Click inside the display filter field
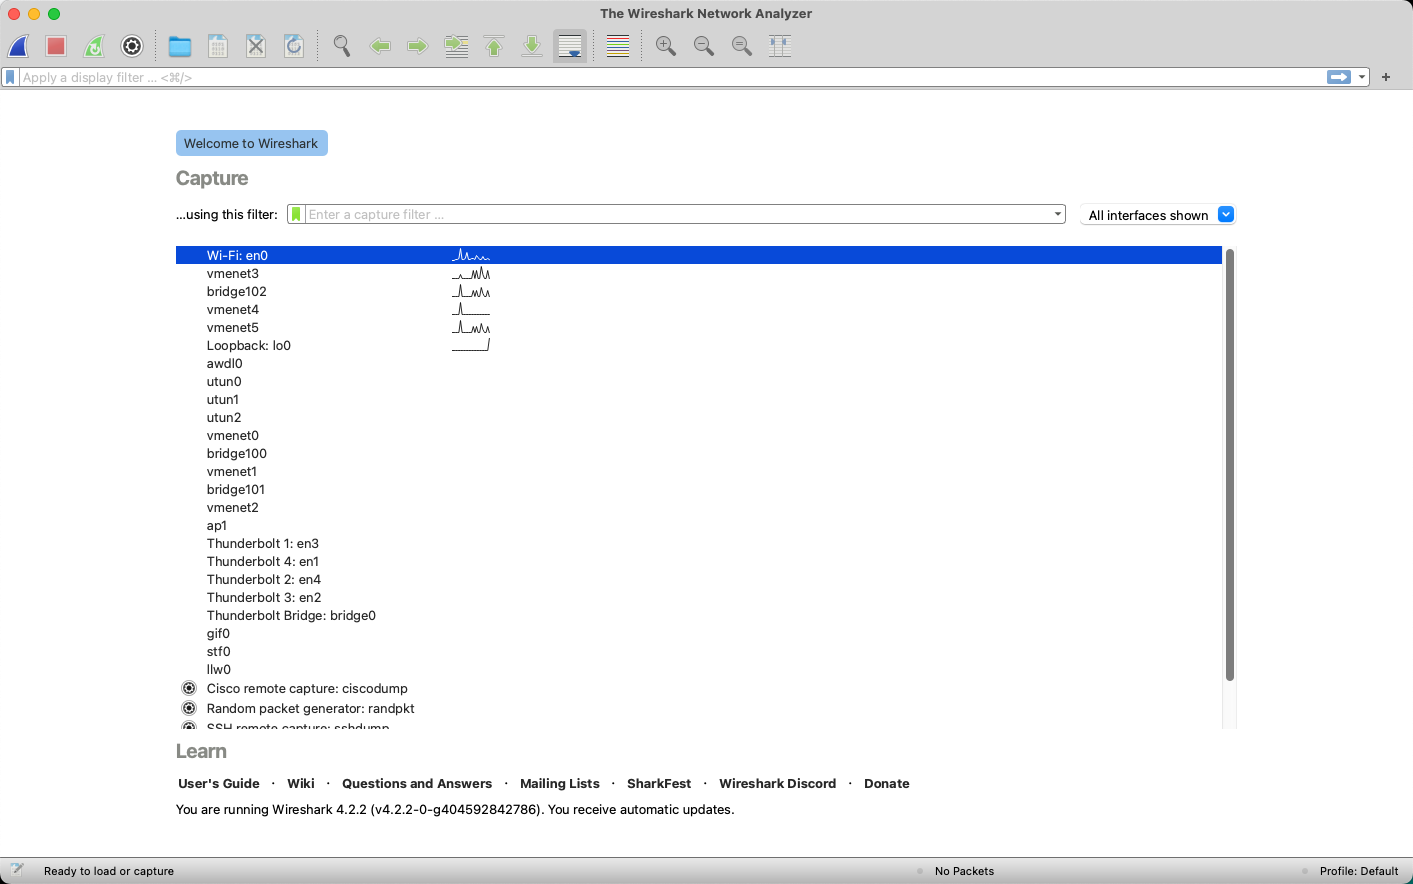The width and height of the screenshot is (1413, 884). pyautogui.click(x=670, y=77)
